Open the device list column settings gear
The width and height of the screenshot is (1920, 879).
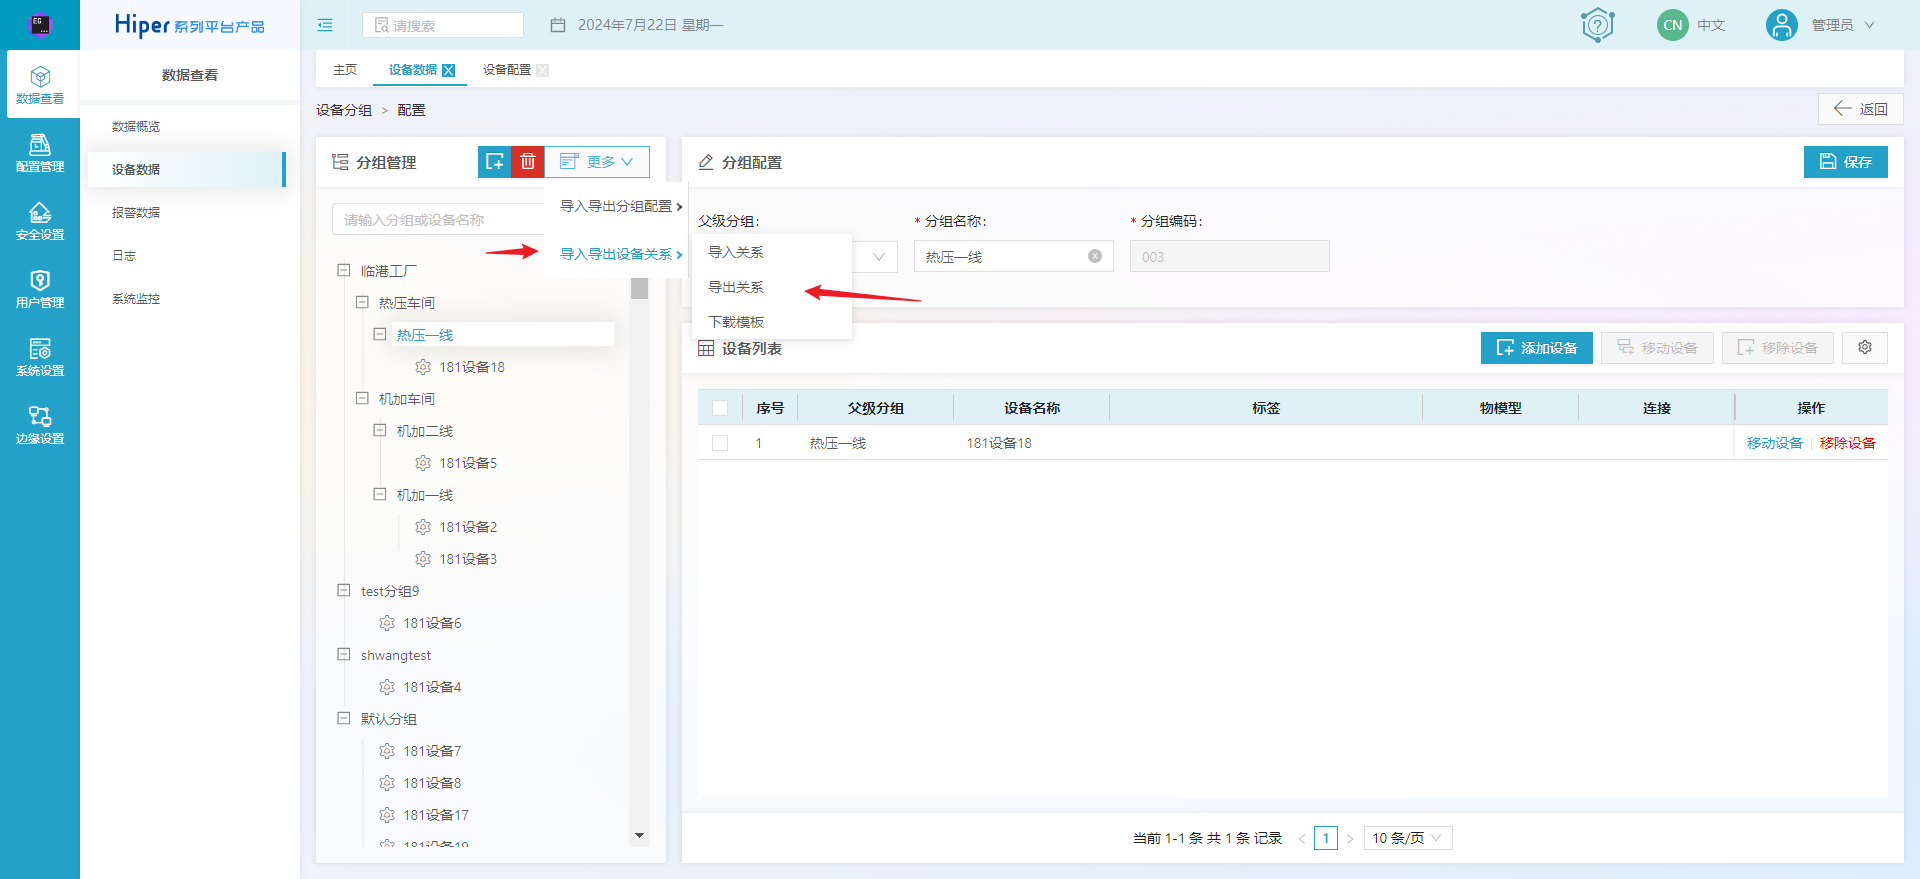1865,347
